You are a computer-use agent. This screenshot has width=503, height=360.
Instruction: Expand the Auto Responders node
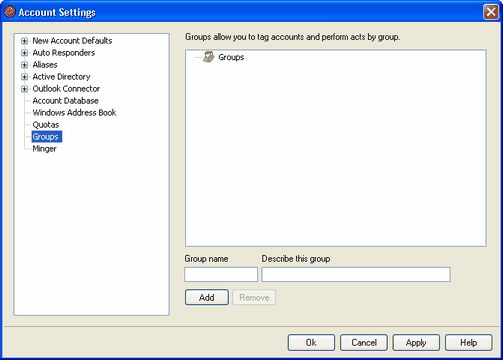pyautogui.click(x=24, y=53)
